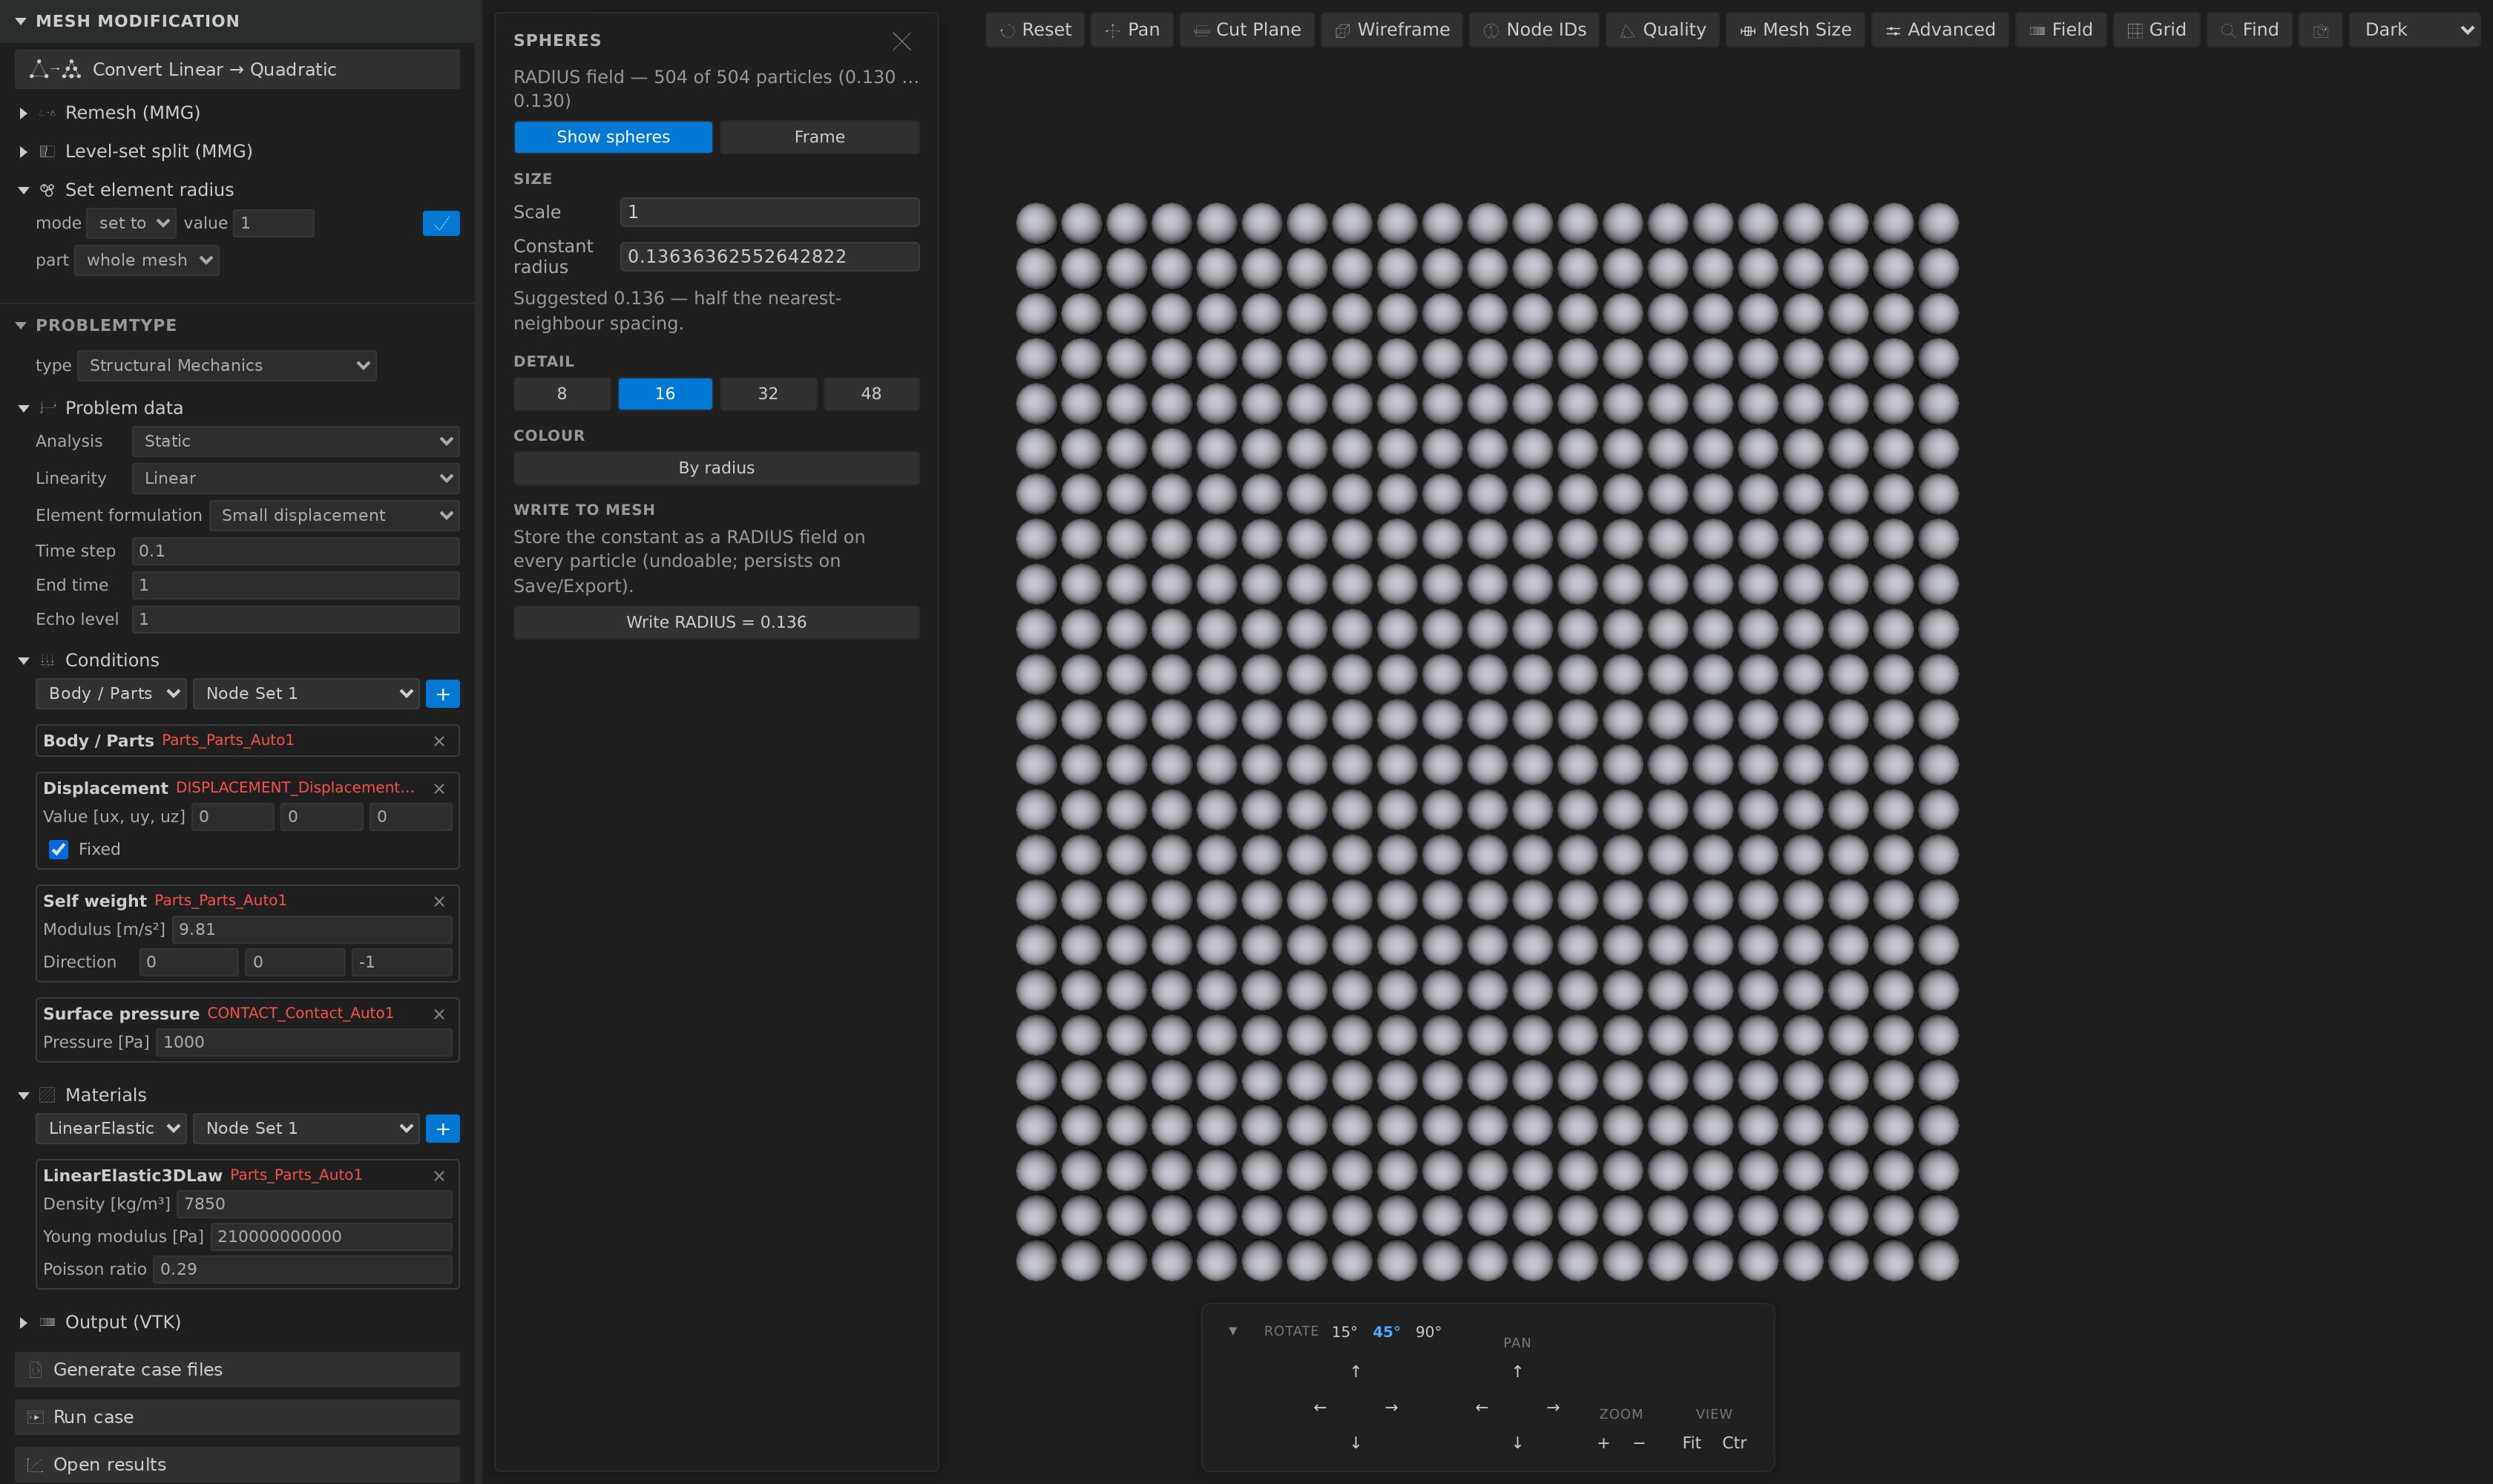Image resolution: width=2493 pixels, height=1484 pixels.
Task: Switch to Frame display
Action: (x=819, y=137)
